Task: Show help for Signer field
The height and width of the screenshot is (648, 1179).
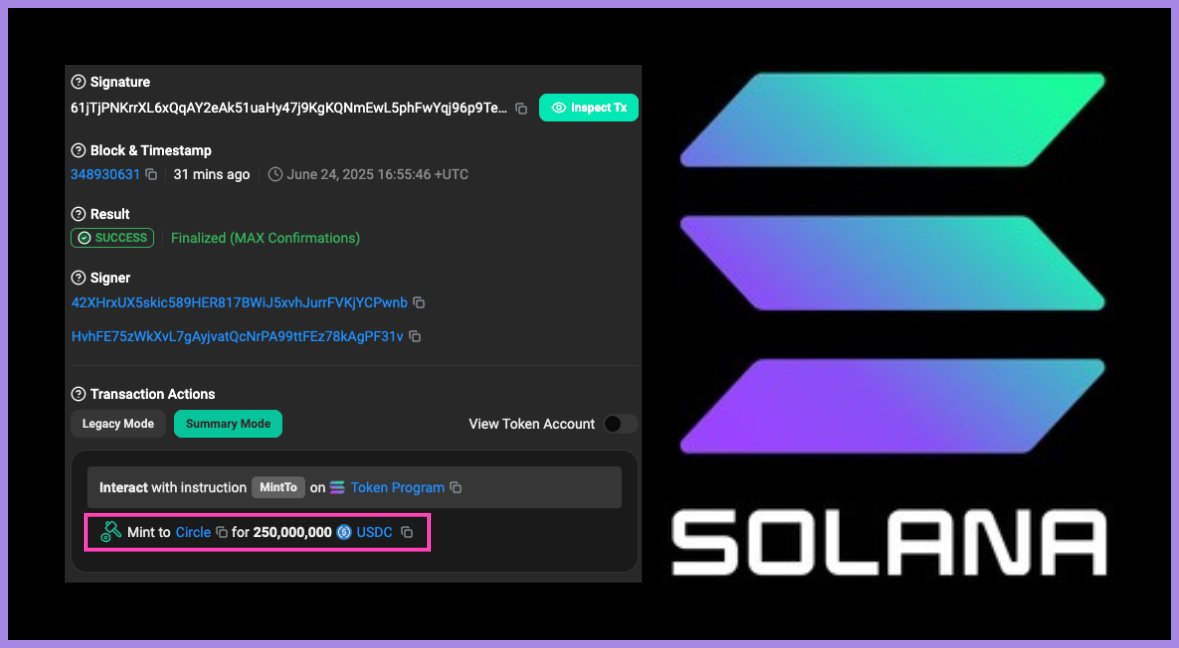Action: pyautogui.click(x=78, y=278)
